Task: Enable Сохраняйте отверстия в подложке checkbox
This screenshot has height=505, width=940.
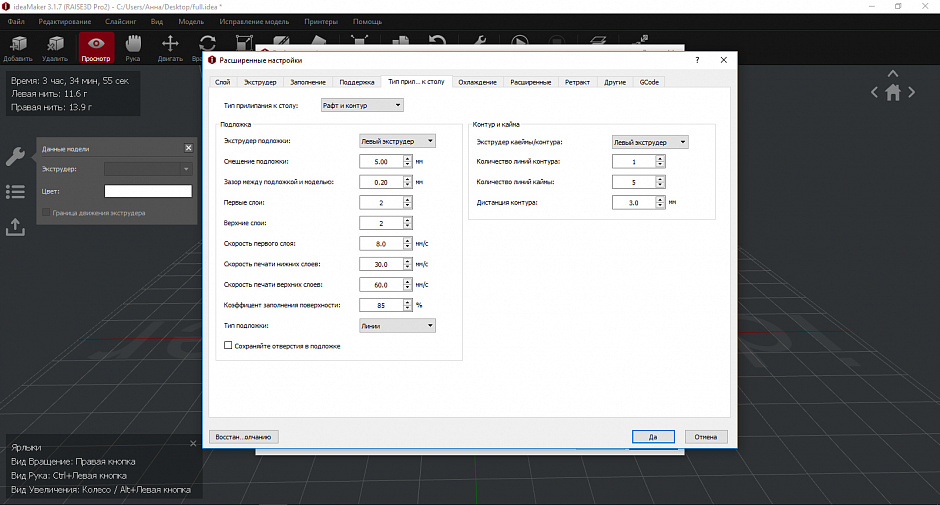Action: [228, 345]
